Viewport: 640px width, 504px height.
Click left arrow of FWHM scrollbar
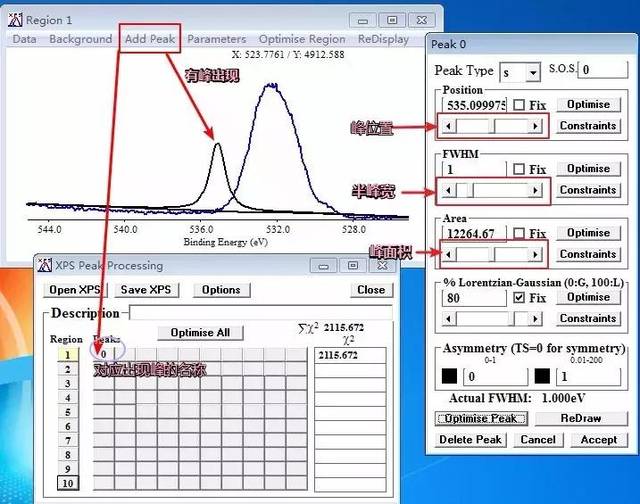(449, 190)
